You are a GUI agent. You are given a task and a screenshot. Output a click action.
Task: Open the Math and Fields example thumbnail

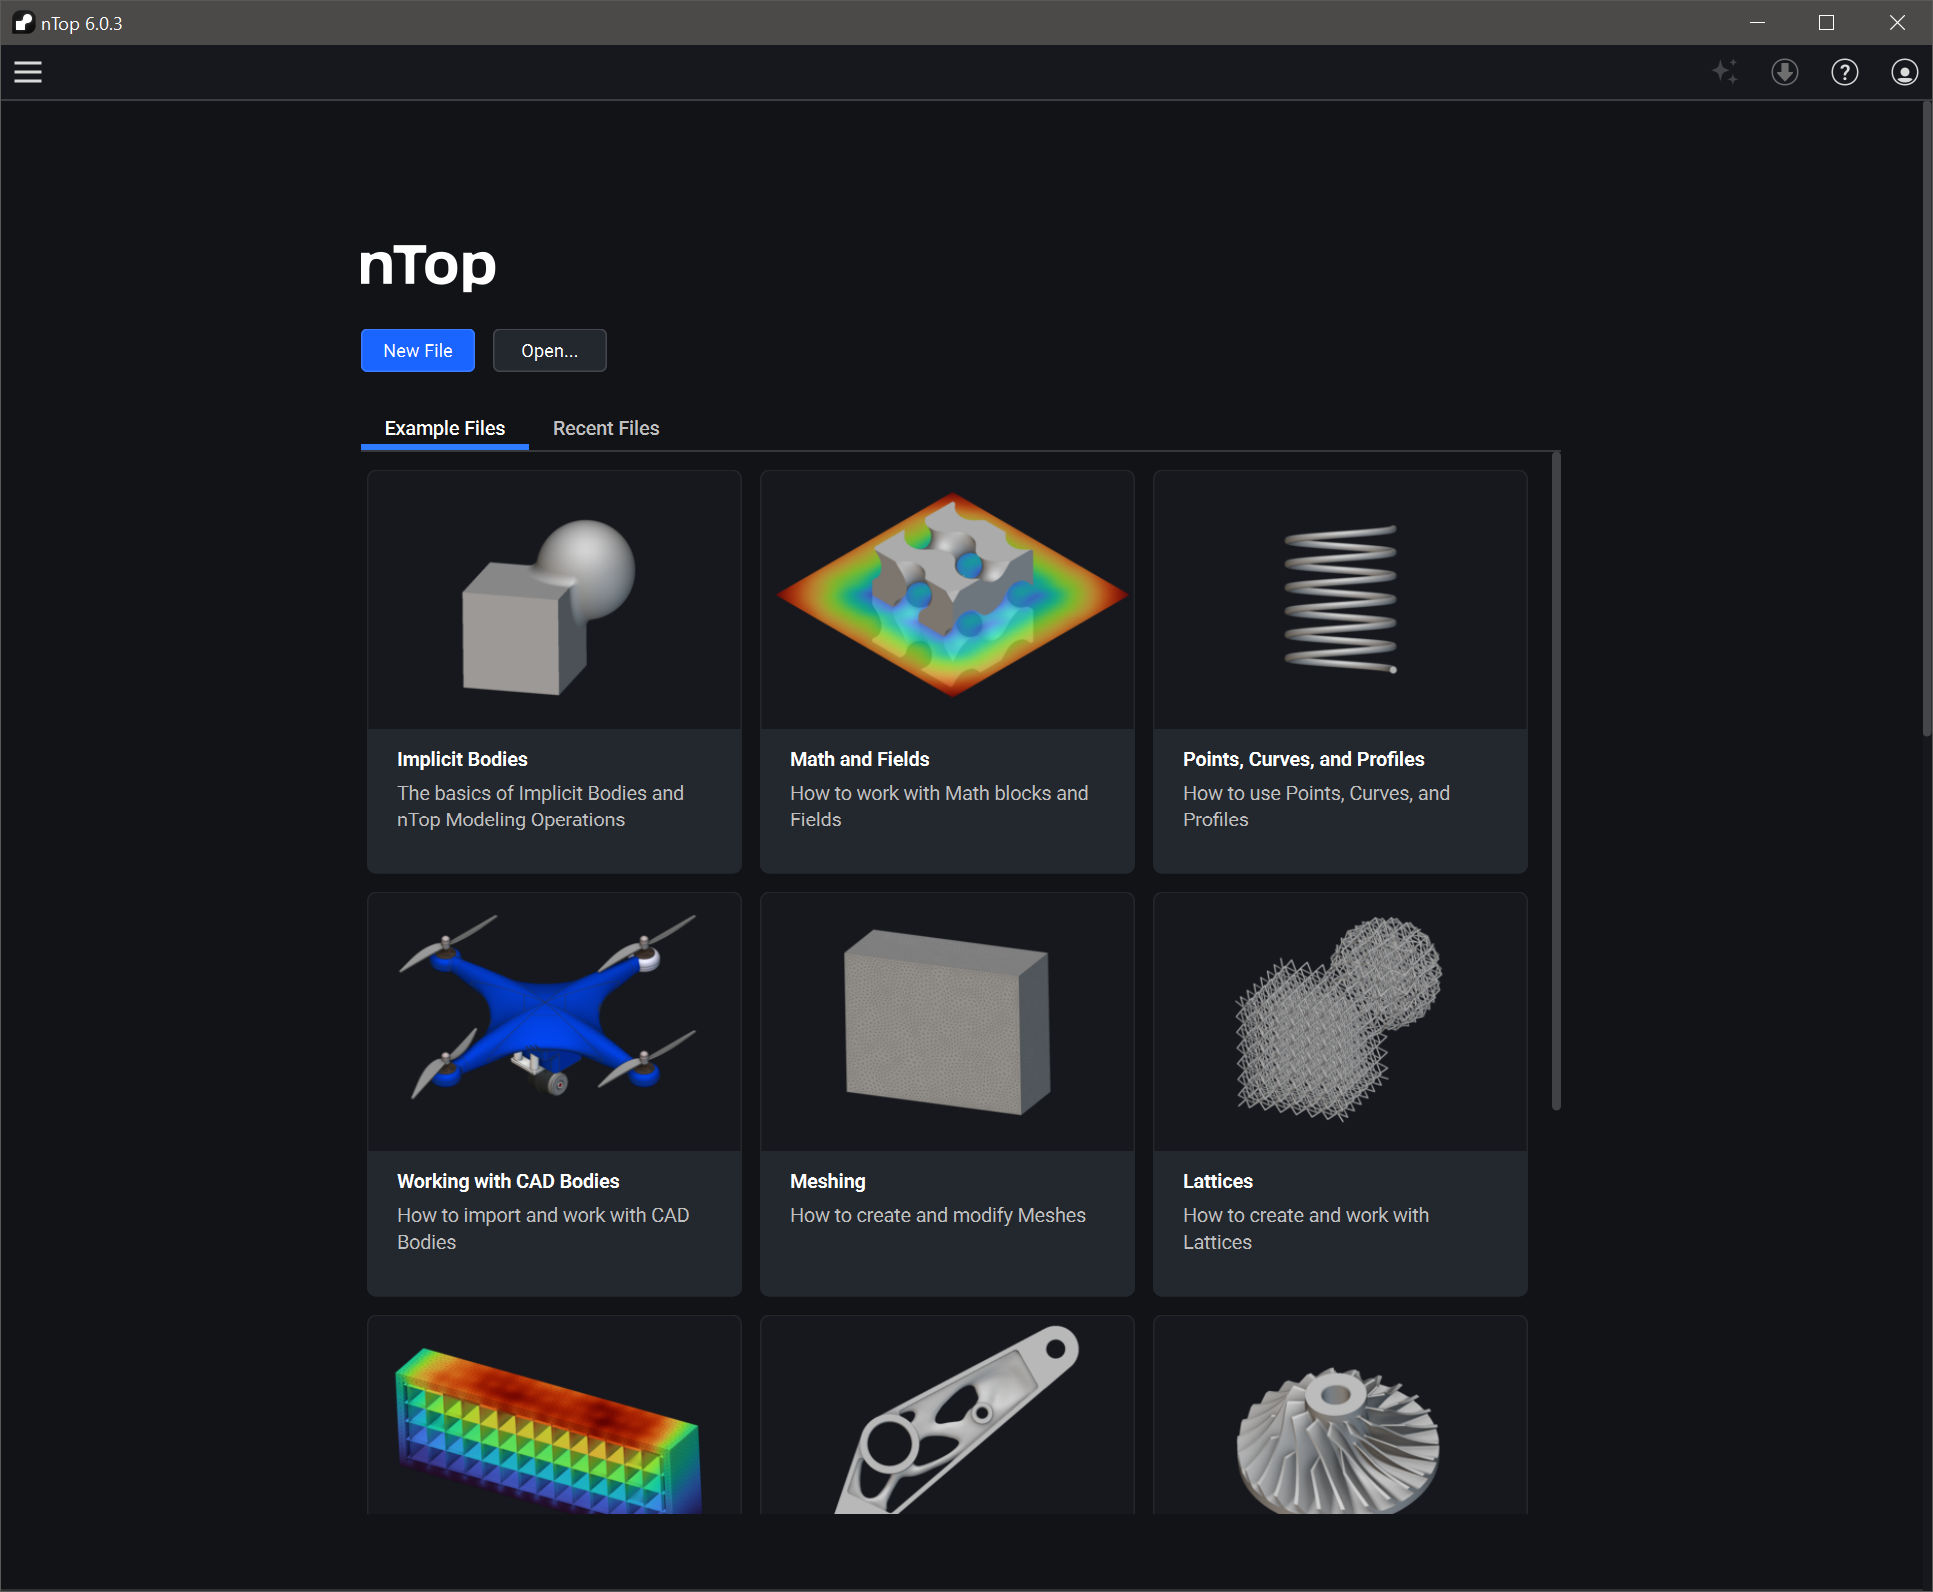pos(948,600)
